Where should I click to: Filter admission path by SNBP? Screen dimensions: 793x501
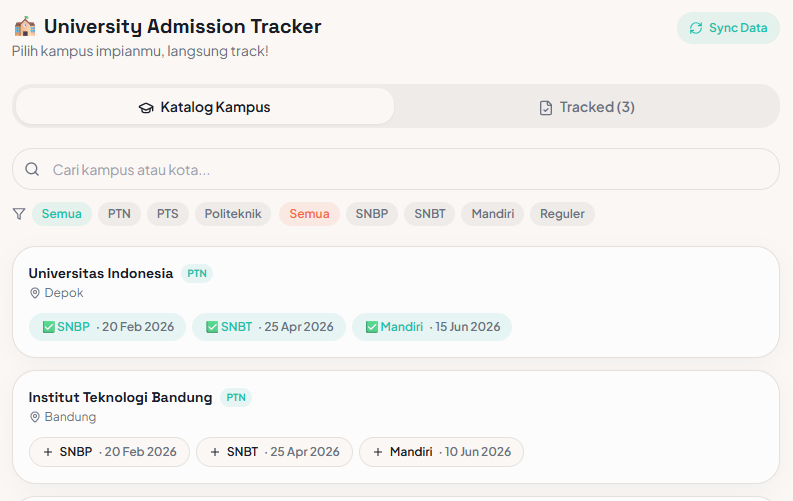pos(372,214)
